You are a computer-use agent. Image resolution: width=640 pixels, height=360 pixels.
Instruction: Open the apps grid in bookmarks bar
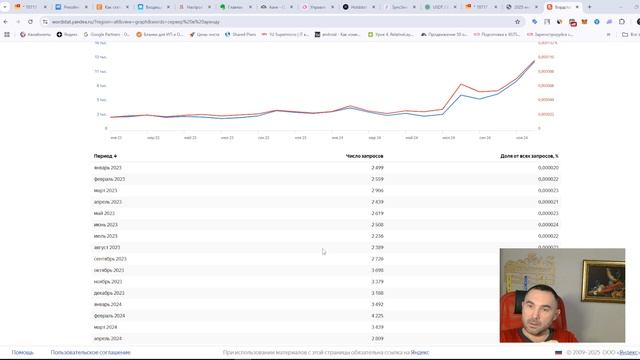[7, 35]
